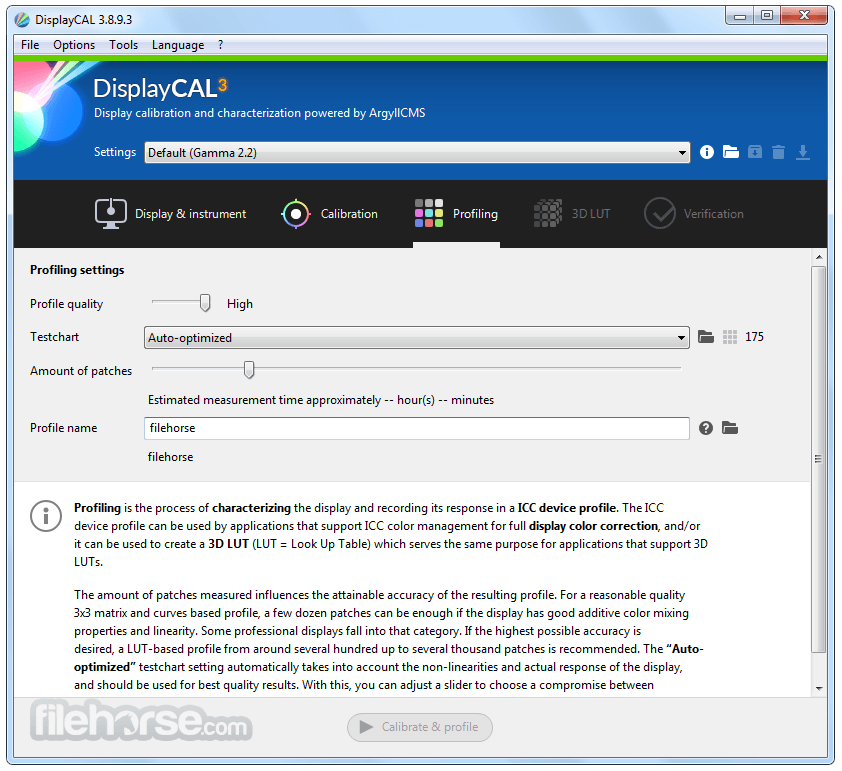Click the settings info icon
This screenshot has height=771, width=842.
707,152
